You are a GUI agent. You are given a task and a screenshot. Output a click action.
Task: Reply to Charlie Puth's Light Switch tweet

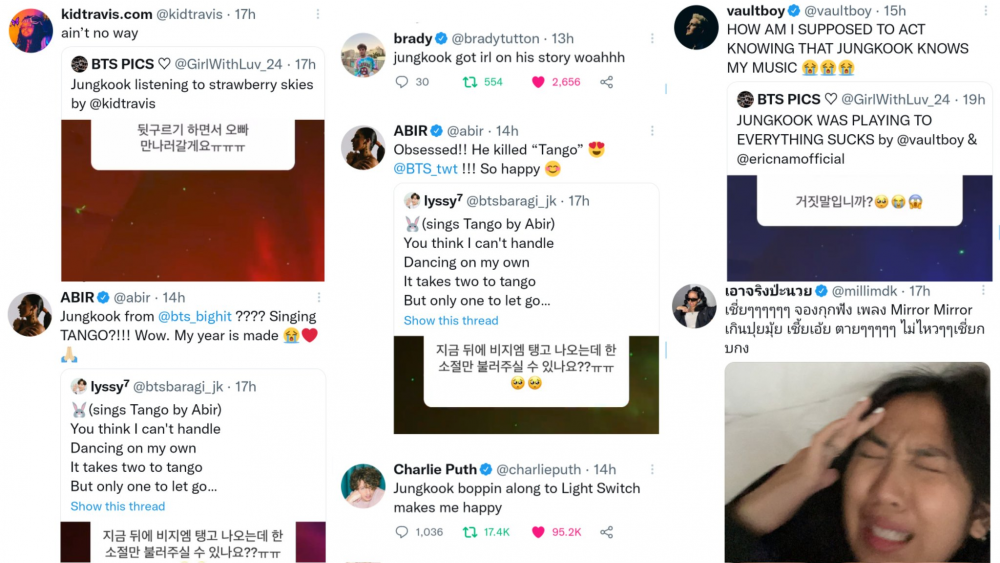(x=402, y=532)
